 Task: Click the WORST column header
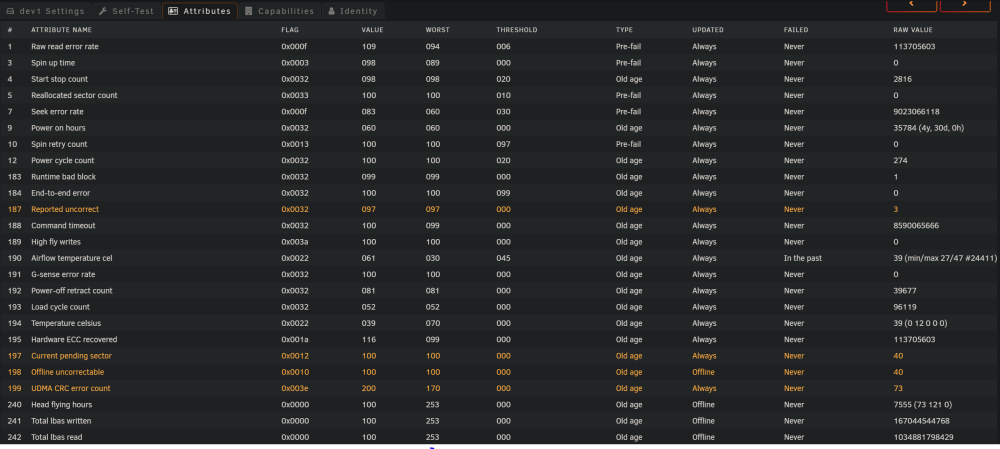tap(438, 30)
